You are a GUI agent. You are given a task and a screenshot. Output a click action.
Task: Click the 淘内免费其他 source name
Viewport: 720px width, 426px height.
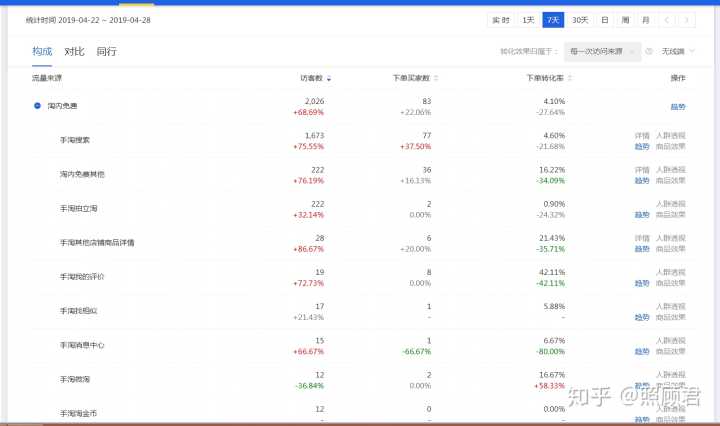82,174
